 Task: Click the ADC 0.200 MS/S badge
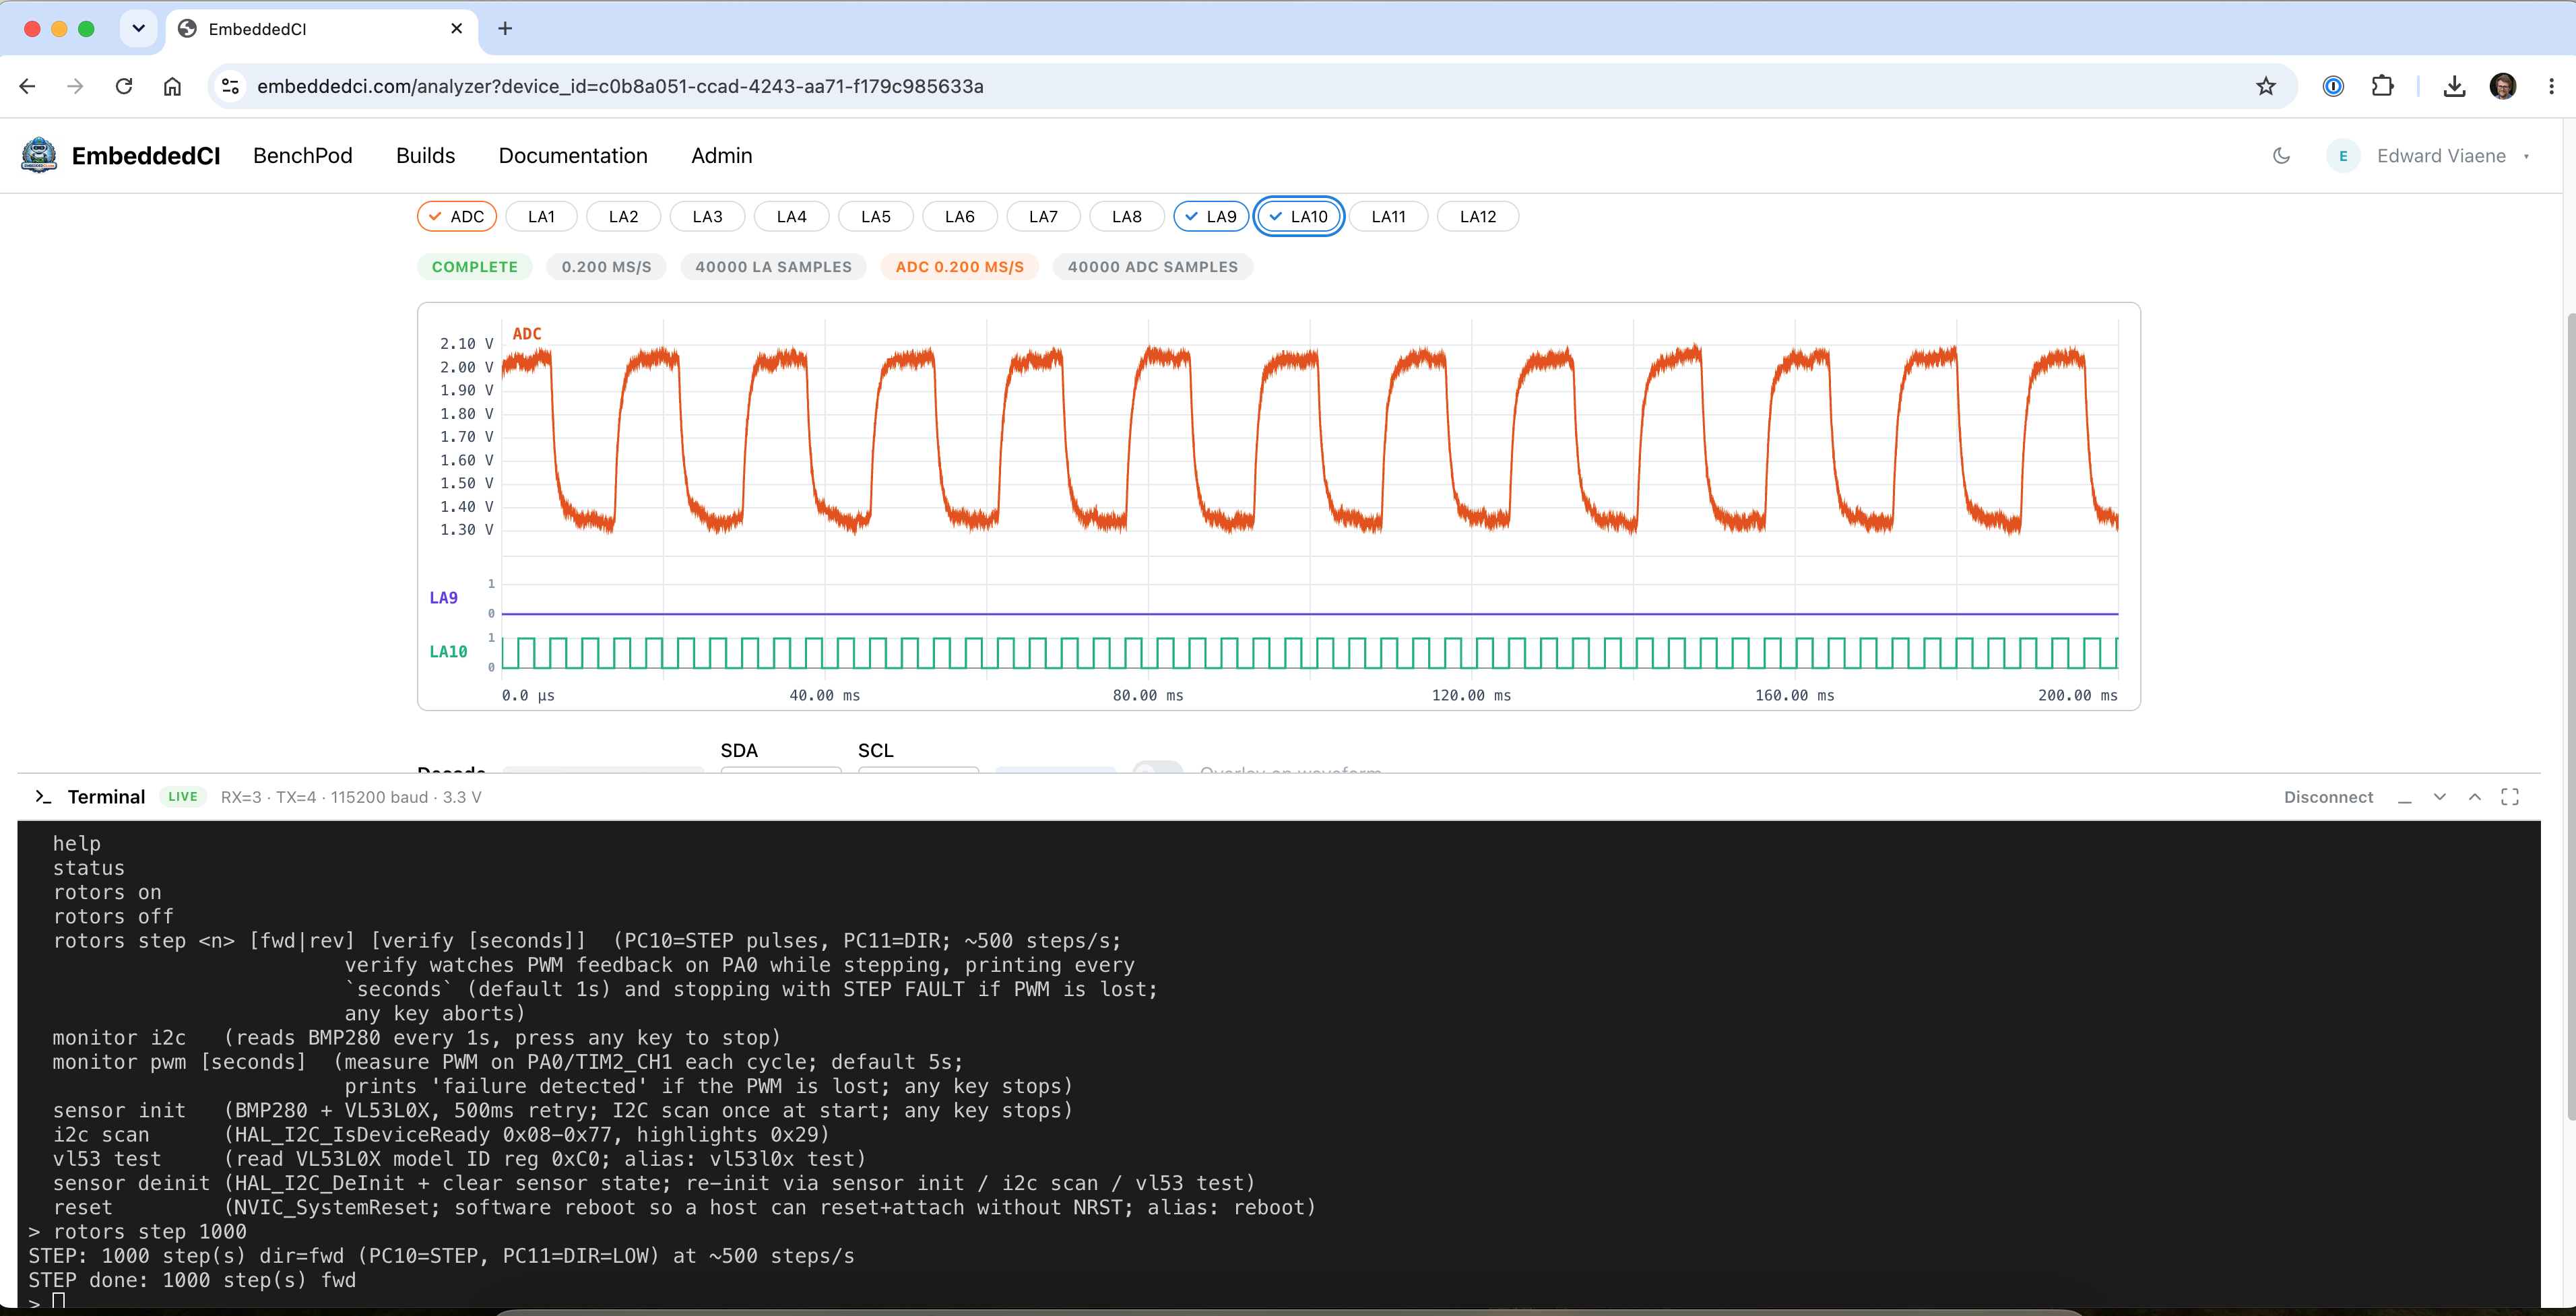(959, 267)
